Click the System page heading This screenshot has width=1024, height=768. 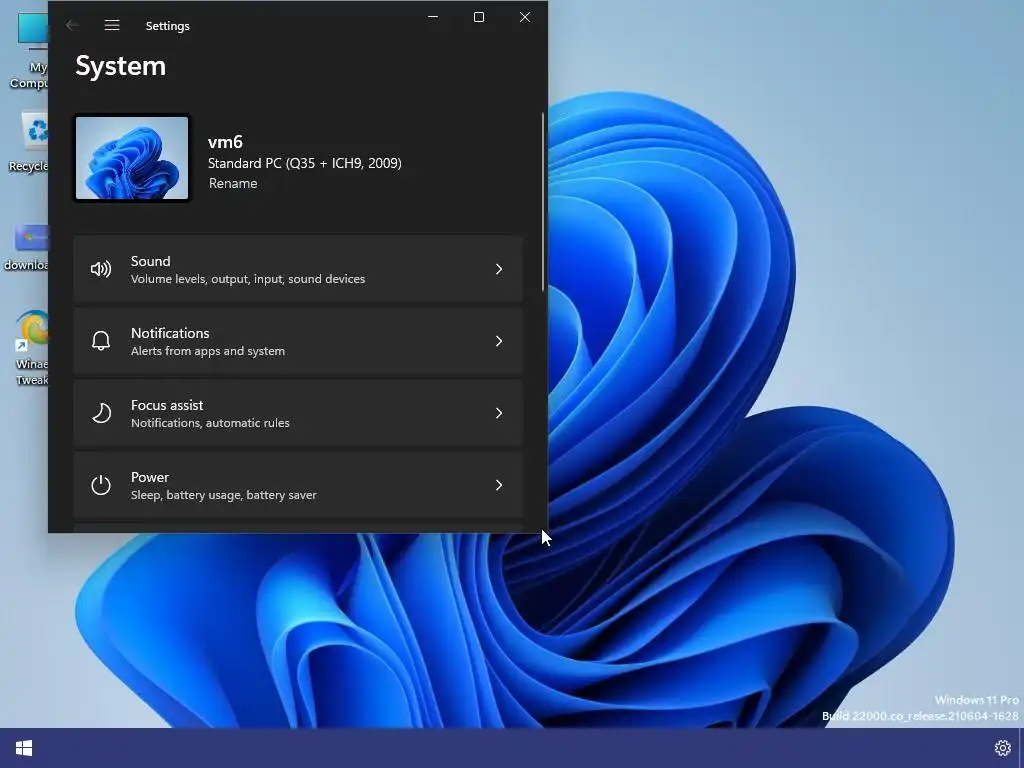pos(121,66)
